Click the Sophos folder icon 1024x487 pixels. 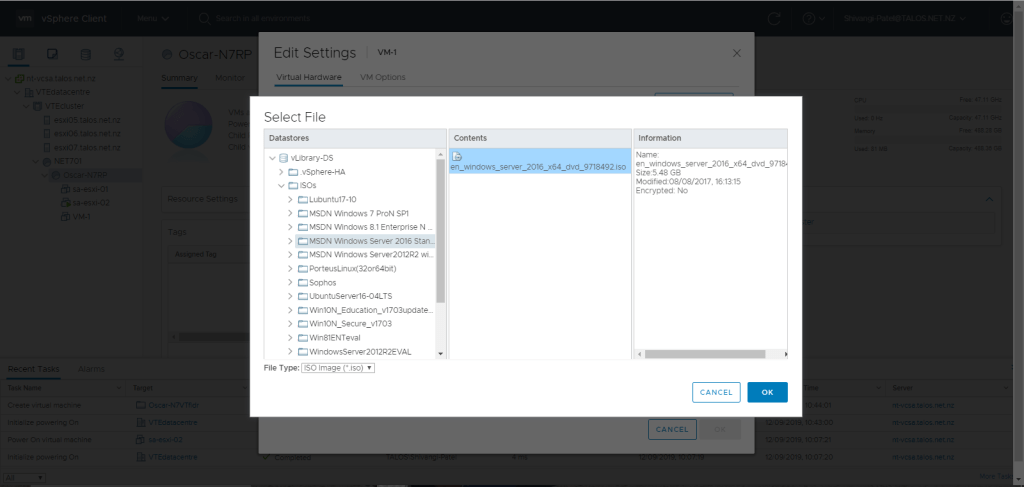point(303,283)
